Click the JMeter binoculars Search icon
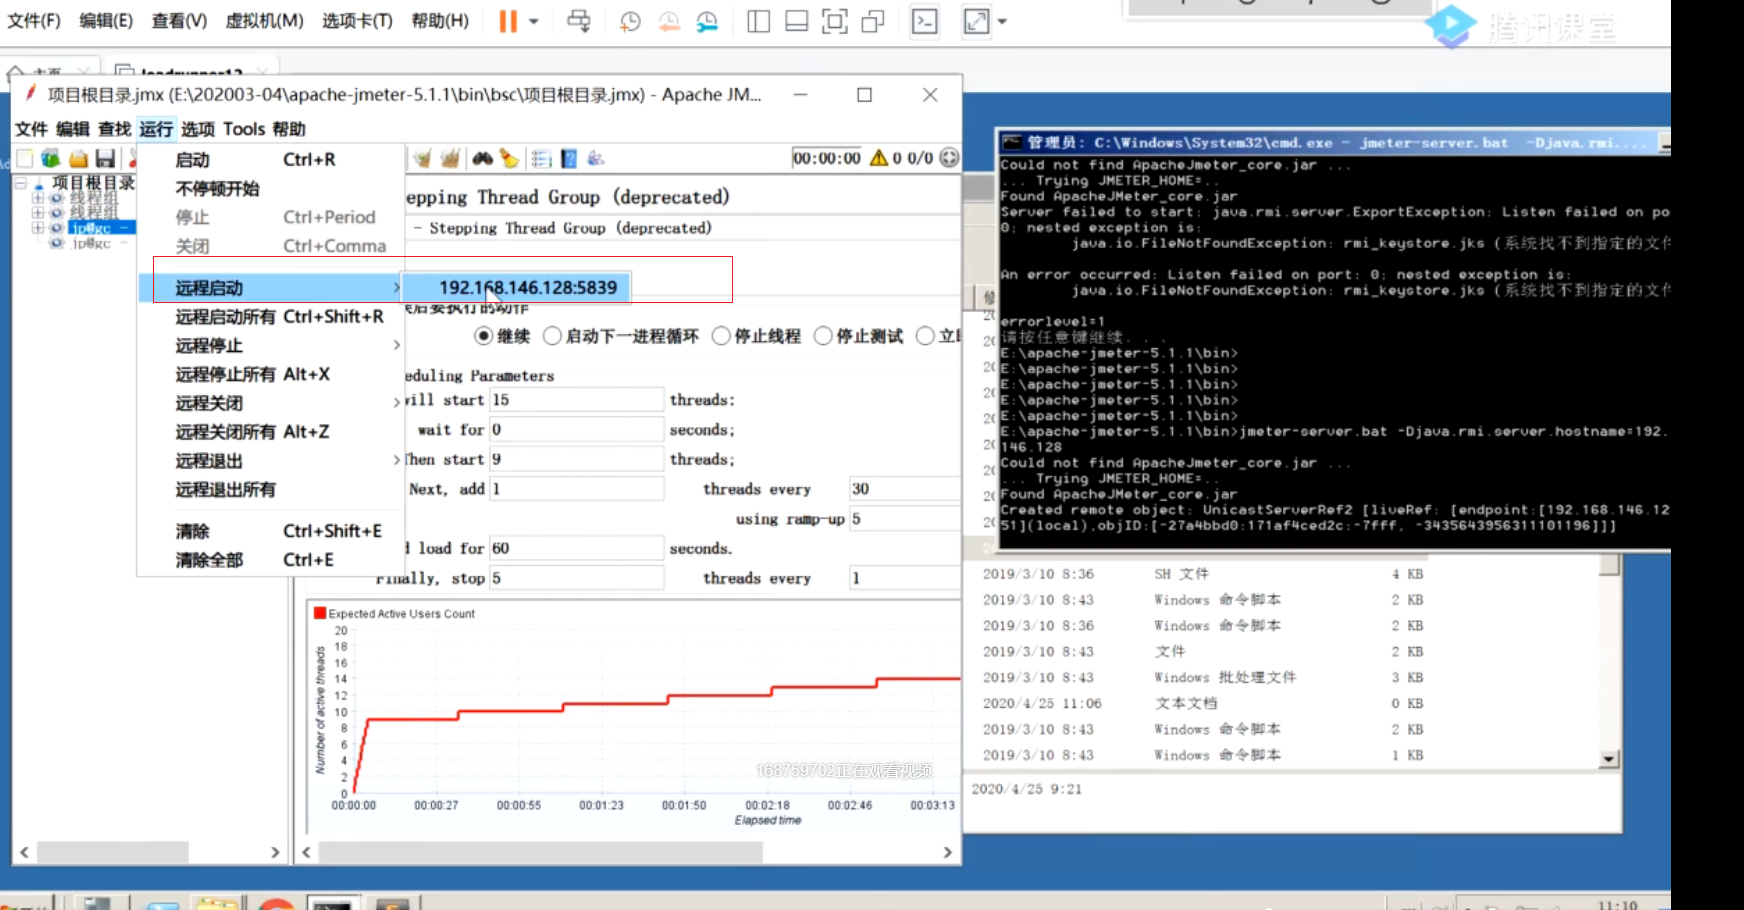 [483, 158]
